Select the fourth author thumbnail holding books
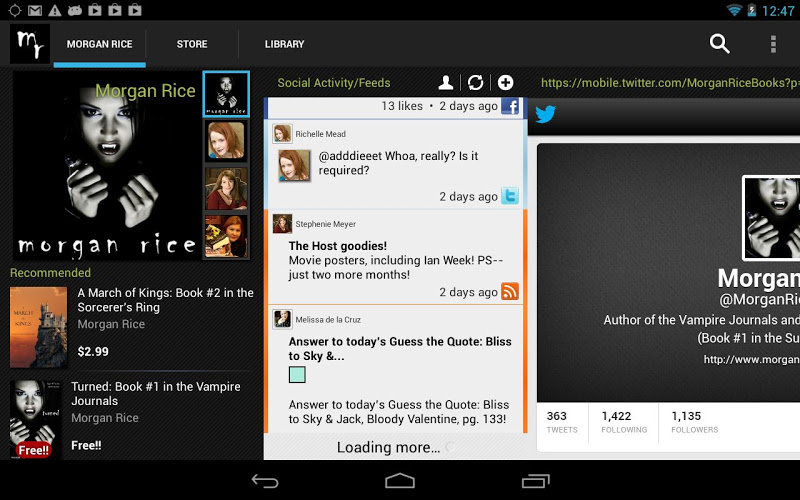 (x=226, y=236)
